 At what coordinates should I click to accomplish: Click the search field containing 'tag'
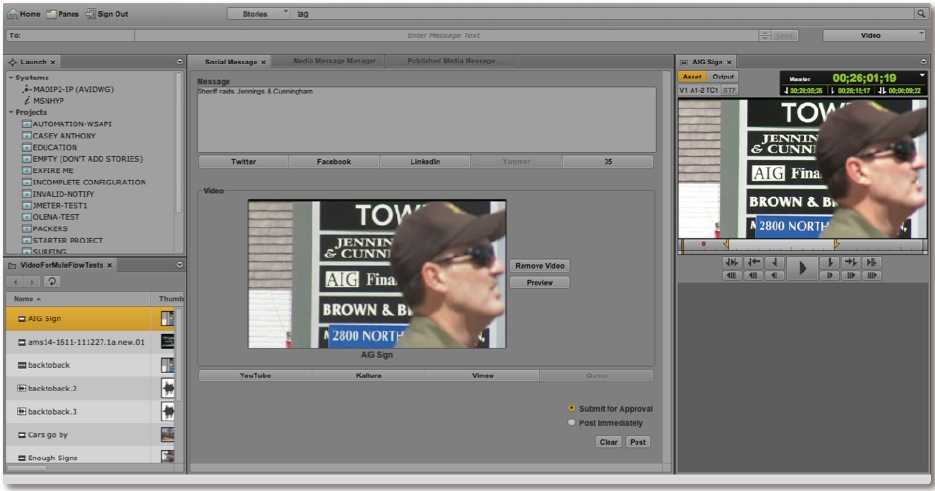coord(604,14)
